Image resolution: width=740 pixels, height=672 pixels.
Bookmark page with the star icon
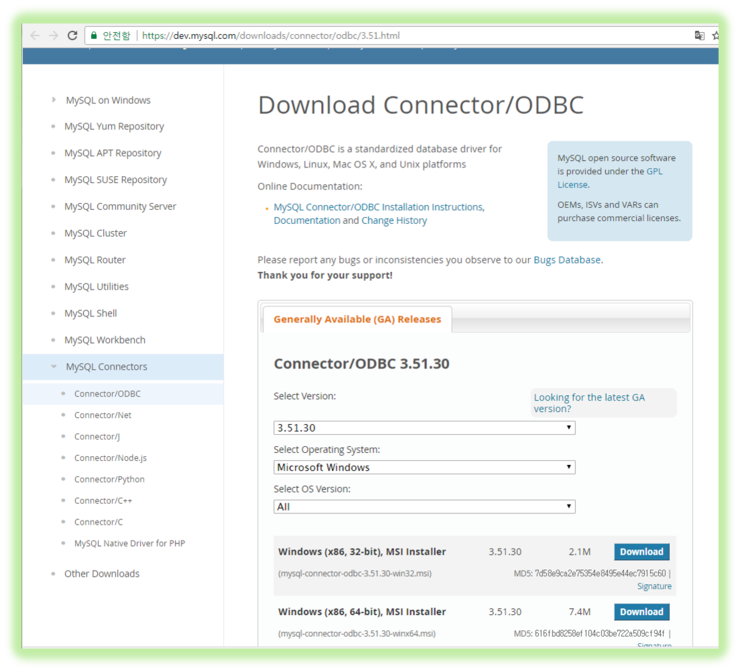pos(715,35)
